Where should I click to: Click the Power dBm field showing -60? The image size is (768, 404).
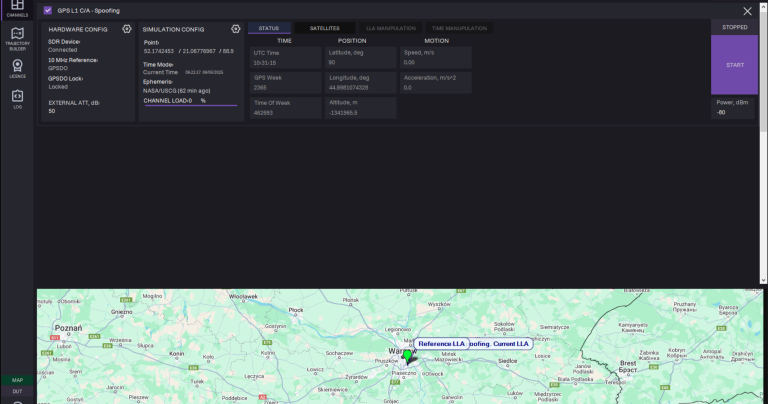pos(733,108)
